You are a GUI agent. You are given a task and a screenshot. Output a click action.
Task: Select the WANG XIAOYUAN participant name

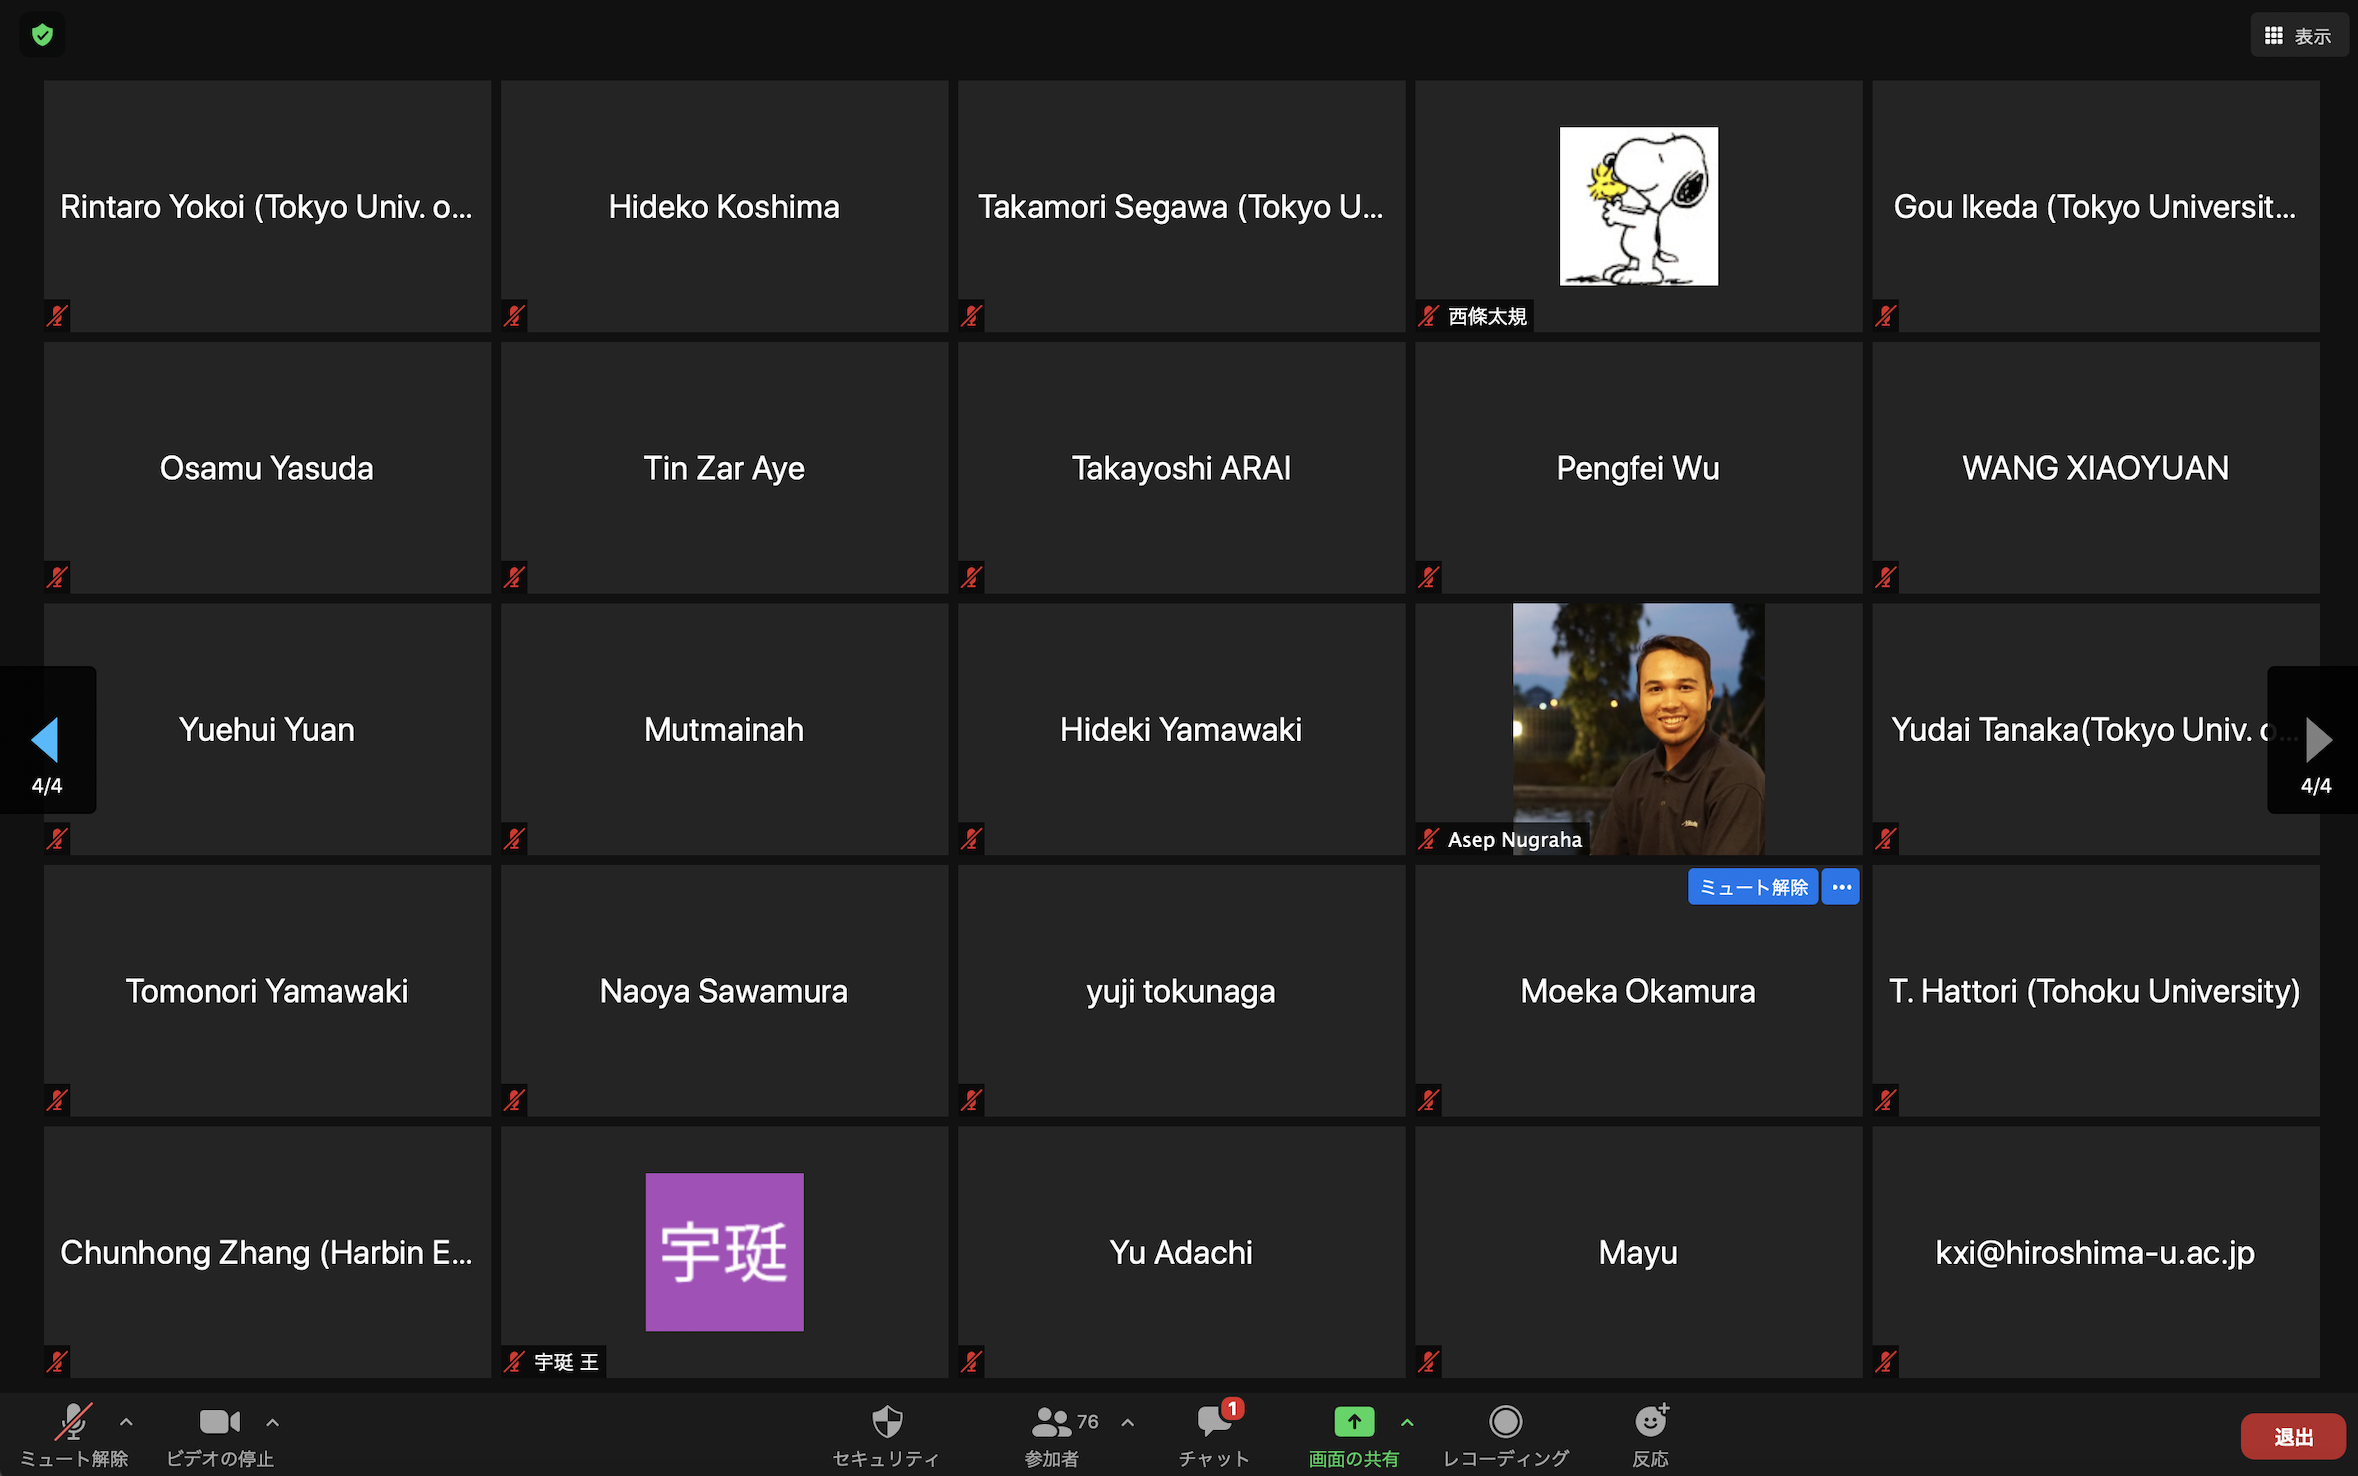coord(2095,468)
